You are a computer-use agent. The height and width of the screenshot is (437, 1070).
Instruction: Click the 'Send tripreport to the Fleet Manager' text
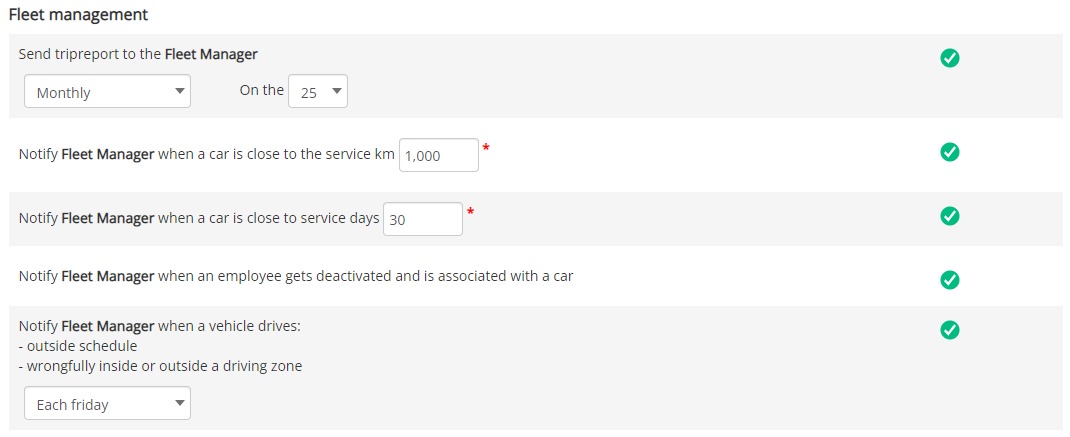point(138,55)
